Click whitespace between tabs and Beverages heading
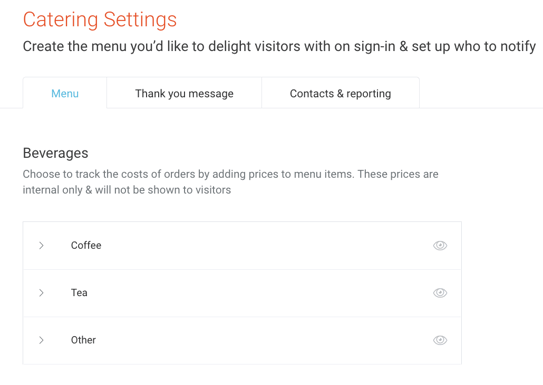This screenshot has width=543, height=385. 242,127
